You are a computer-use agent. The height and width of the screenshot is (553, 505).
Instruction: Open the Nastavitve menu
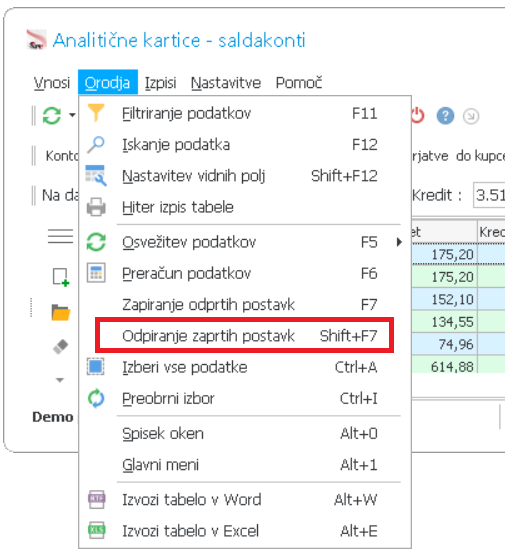(x=226, y=83)
